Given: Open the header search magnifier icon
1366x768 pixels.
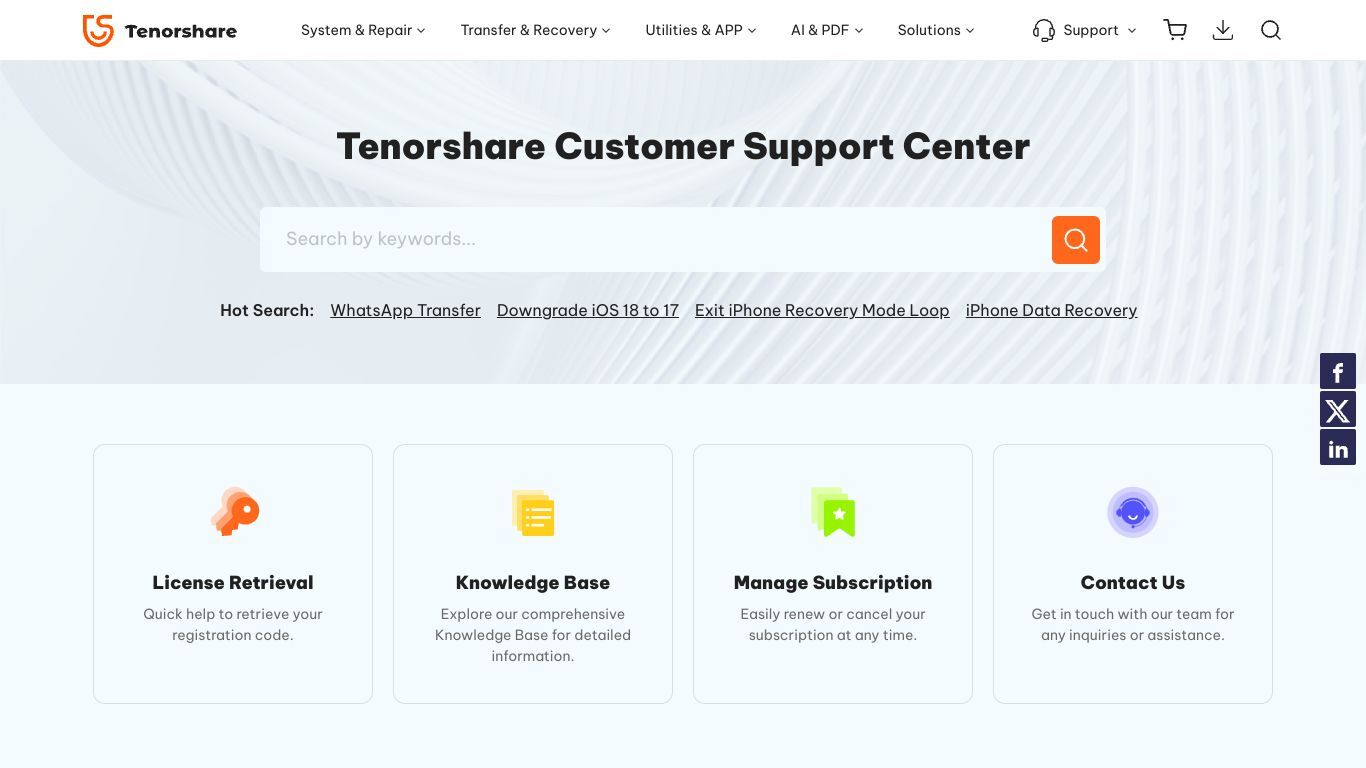Looking at the screenshot, I should click(x=1271, y=30).
